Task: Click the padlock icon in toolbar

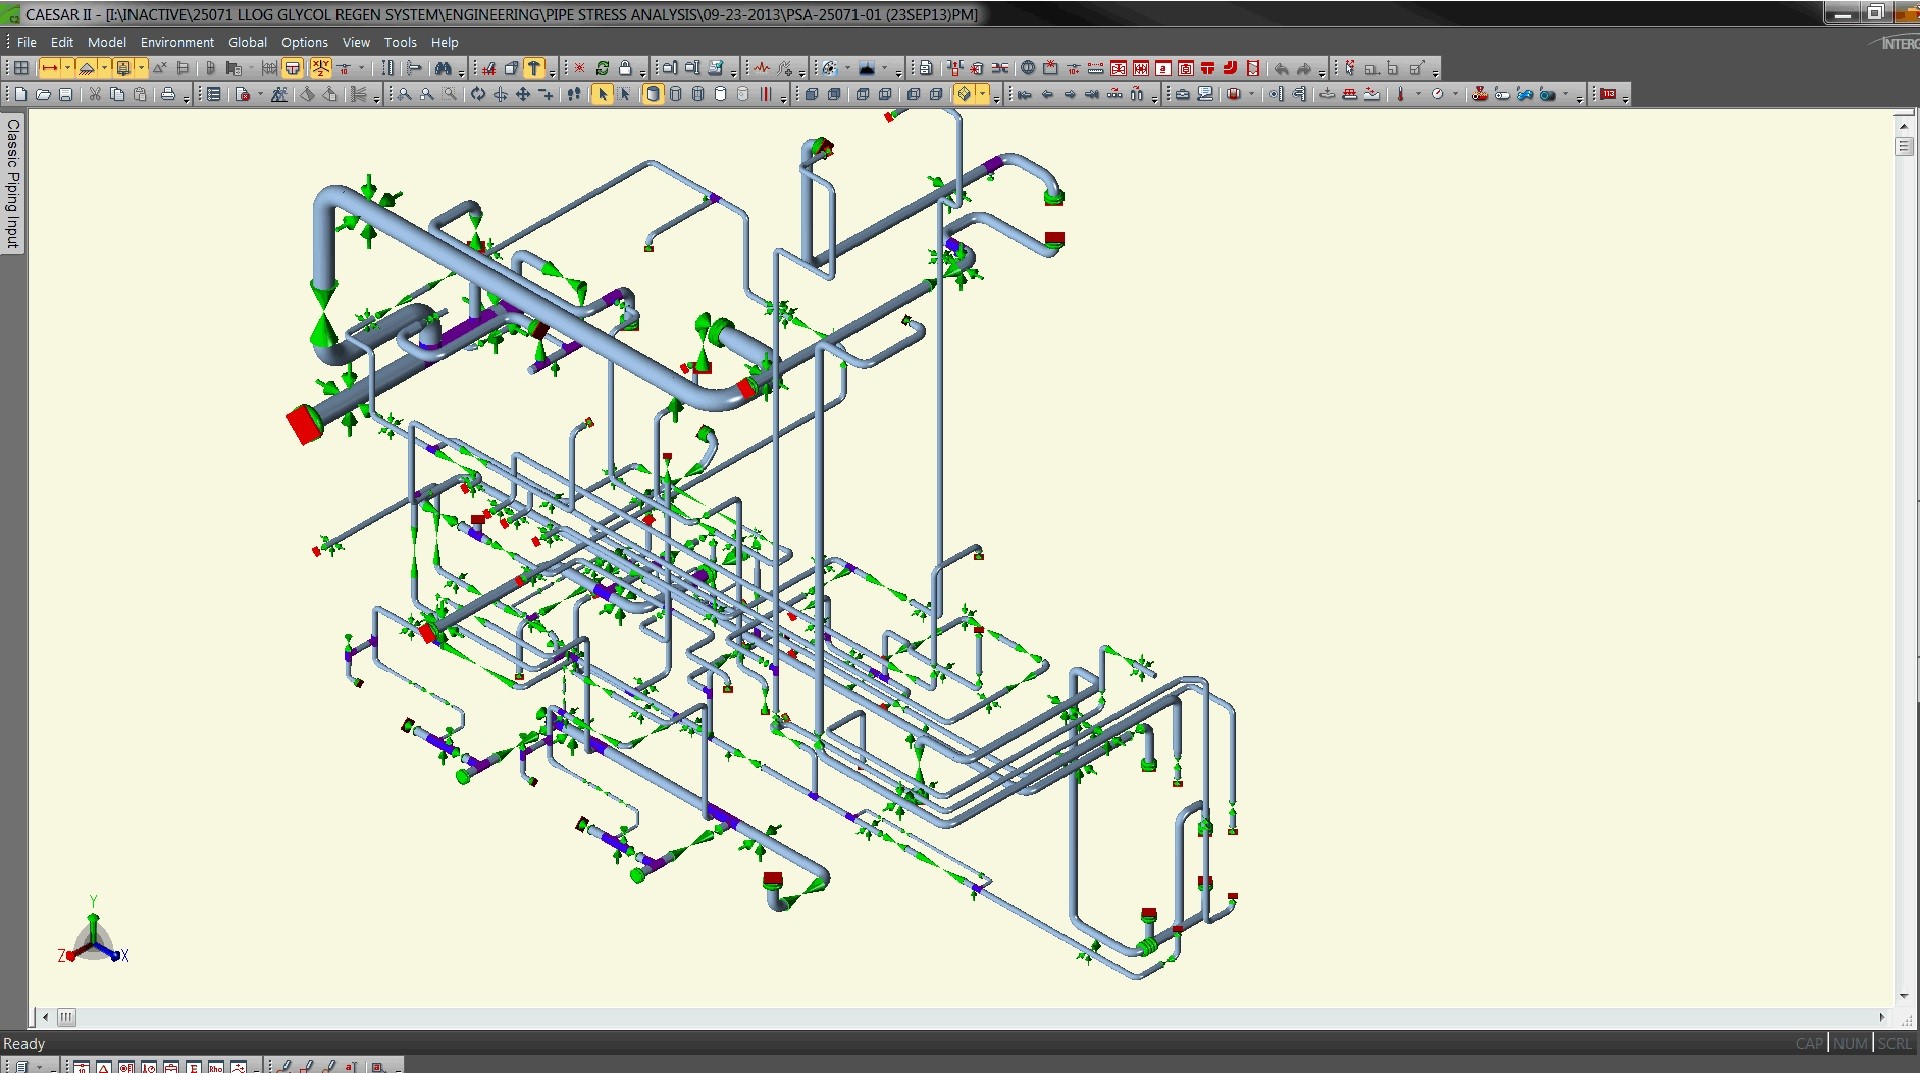Action: click(625, 68)
